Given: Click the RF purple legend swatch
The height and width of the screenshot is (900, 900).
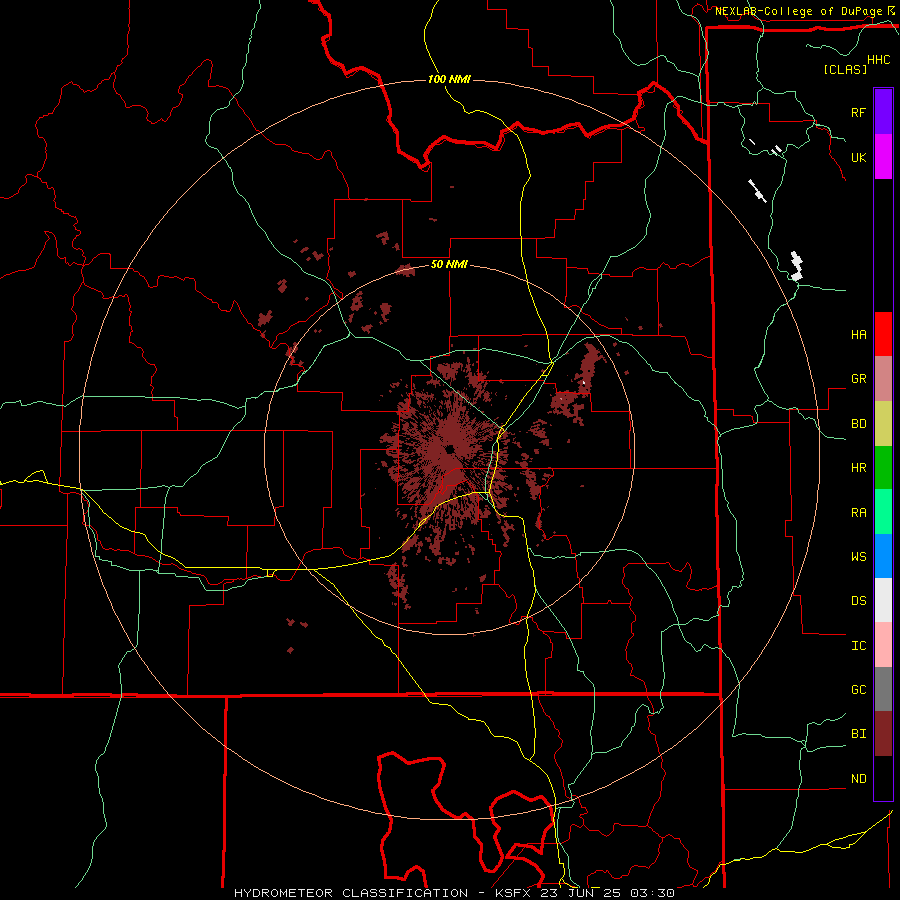Looking at the screenshot, I should coord(883,112).
